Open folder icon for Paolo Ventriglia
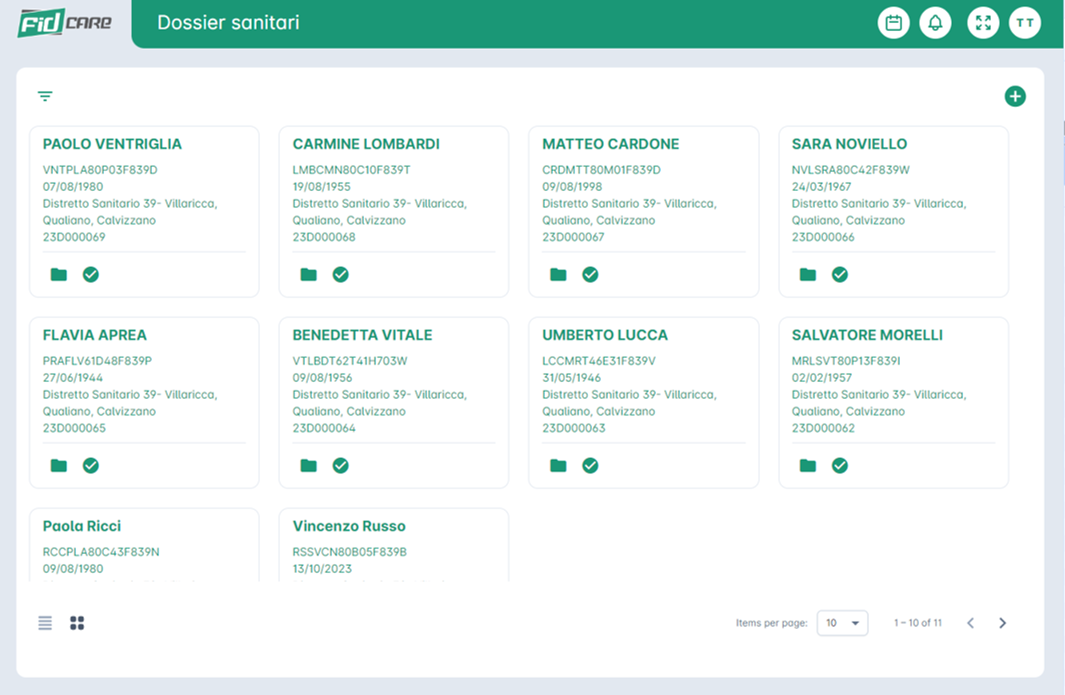Viewport: 1065px width, 695px height. coord(59,274)
